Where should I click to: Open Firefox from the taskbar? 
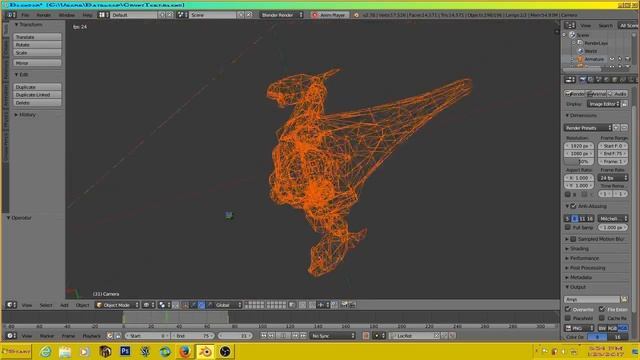(x=185, y=351)
